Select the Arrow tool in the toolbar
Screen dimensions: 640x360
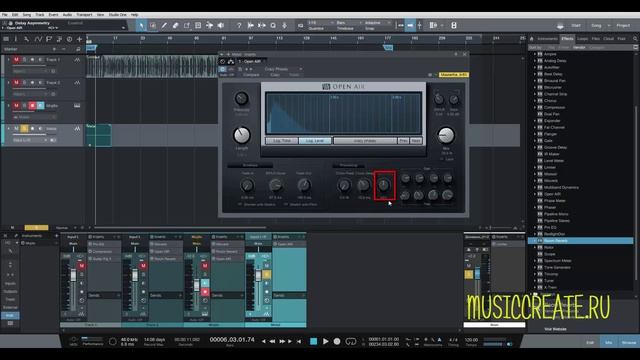click(141, 26)
